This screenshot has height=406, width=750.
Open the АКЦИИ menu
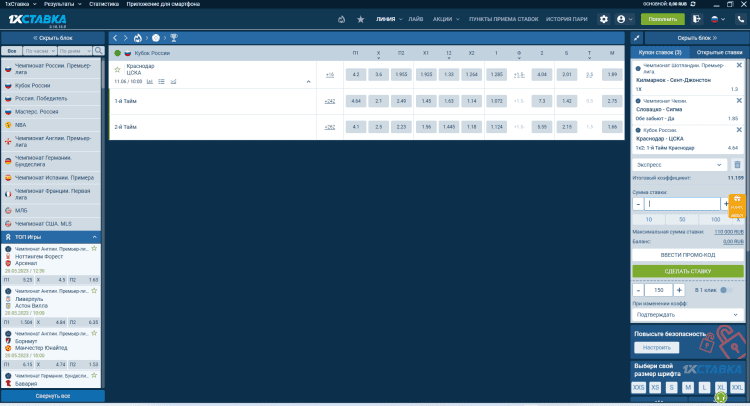(x=446, y=19)
